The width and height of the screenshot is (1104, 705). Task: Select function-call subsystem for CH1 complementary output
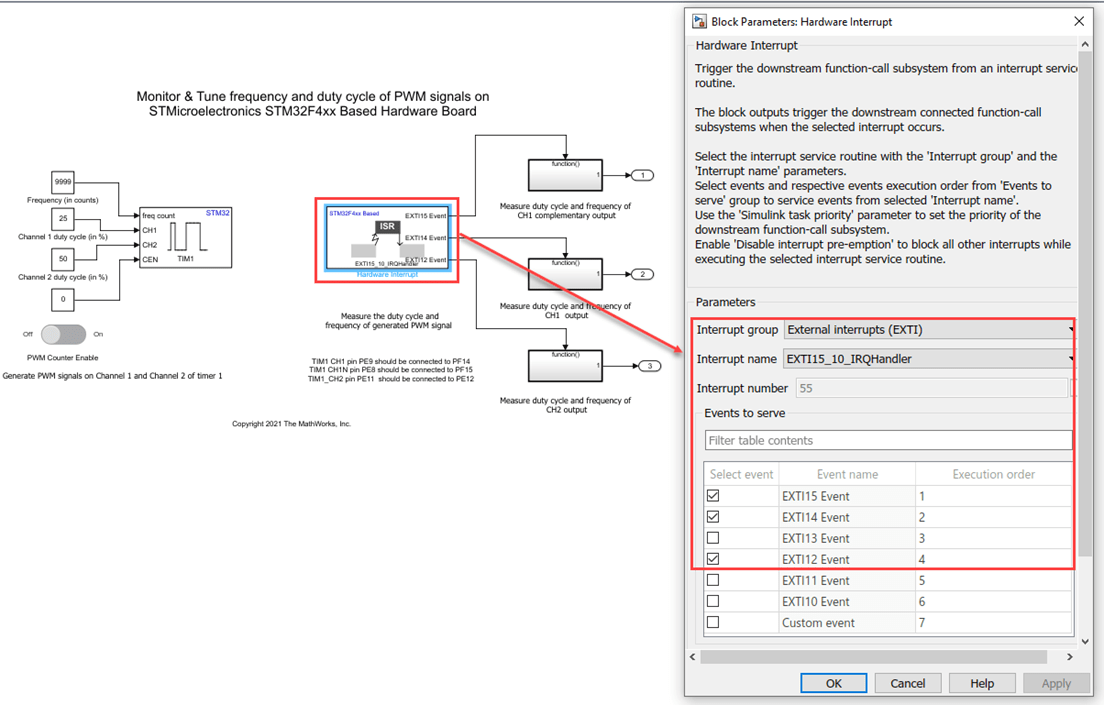(x=565, y=175)
